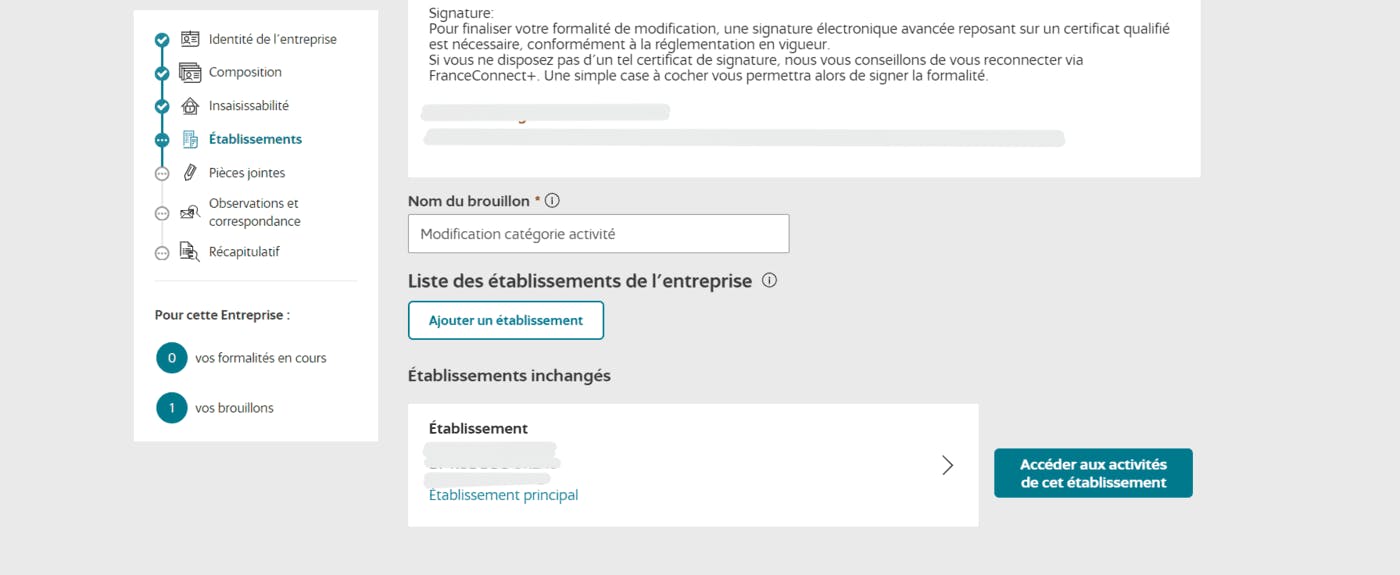The image size is (1400, 575).
Task: Click the Pièces jointes paperclip icon
Action: click(x=190, y=173)
